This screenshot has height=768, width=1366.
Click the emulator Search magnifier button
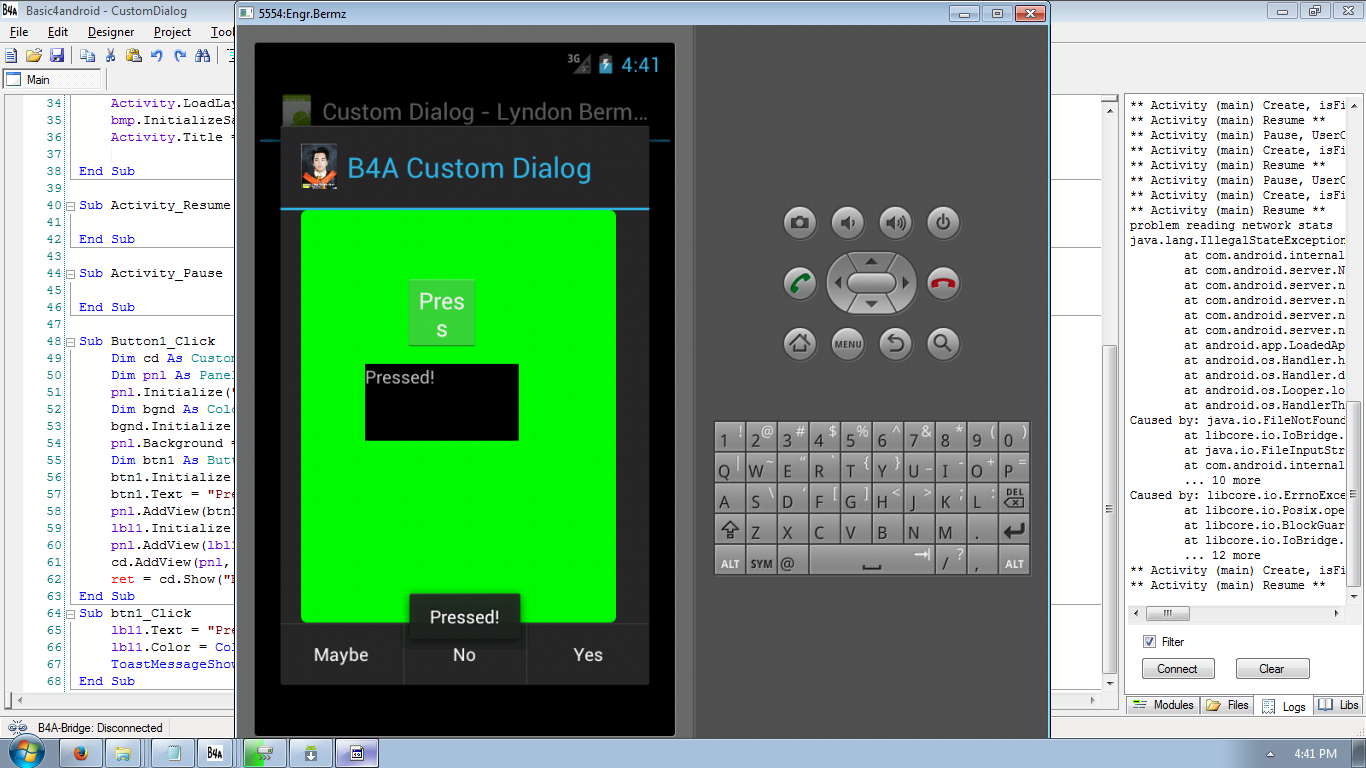click(x=943, y=344)
